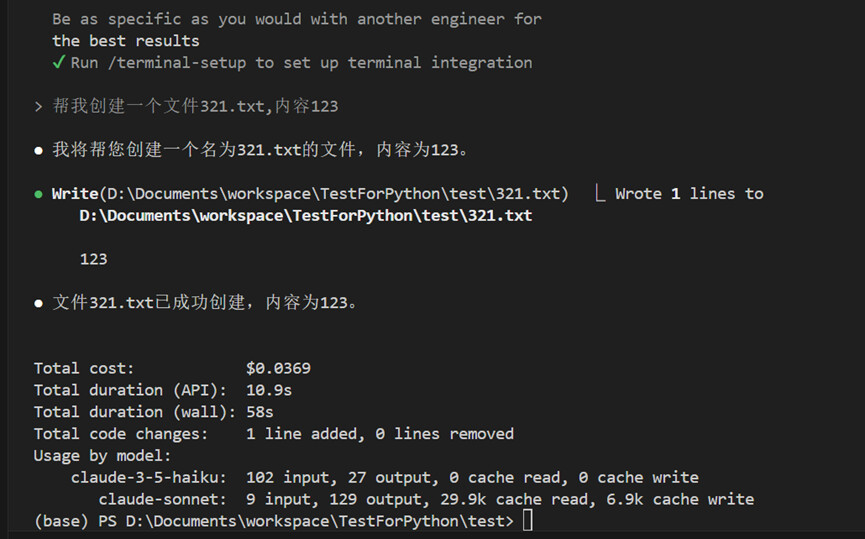Click the Total cost value $0.0369
865x539 pixels.
[279, 369]
